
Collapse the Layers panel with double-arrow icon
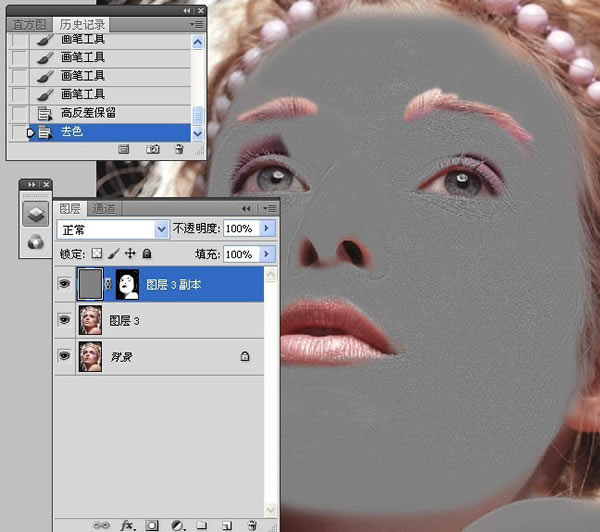coord(246,208)
